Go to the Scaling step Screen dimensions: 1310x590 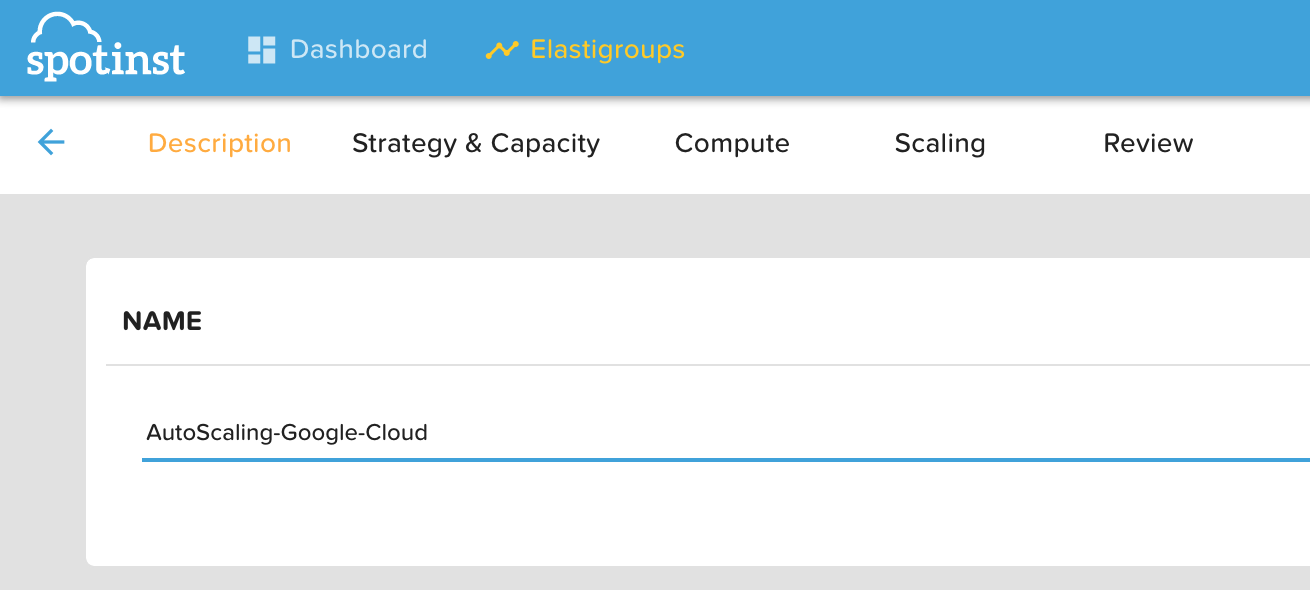coord(939,143)
